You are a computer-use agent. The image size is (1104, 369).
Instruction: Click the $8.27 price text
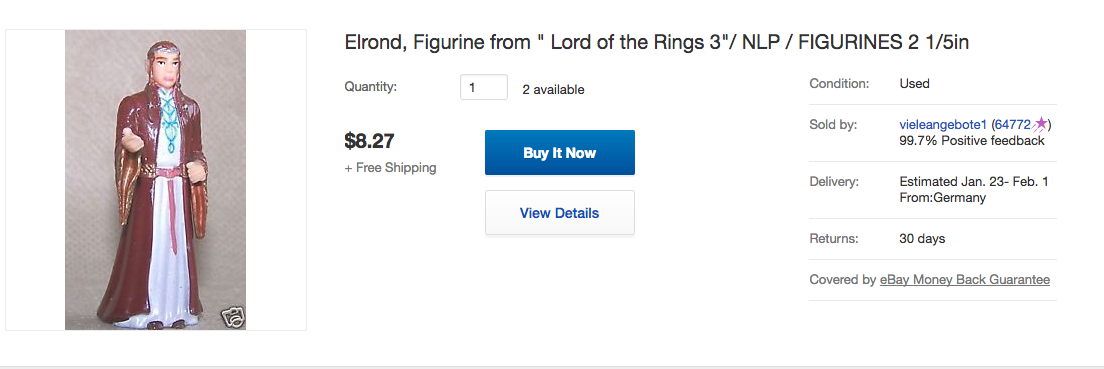pyautogui.click(x=369, y=141)
